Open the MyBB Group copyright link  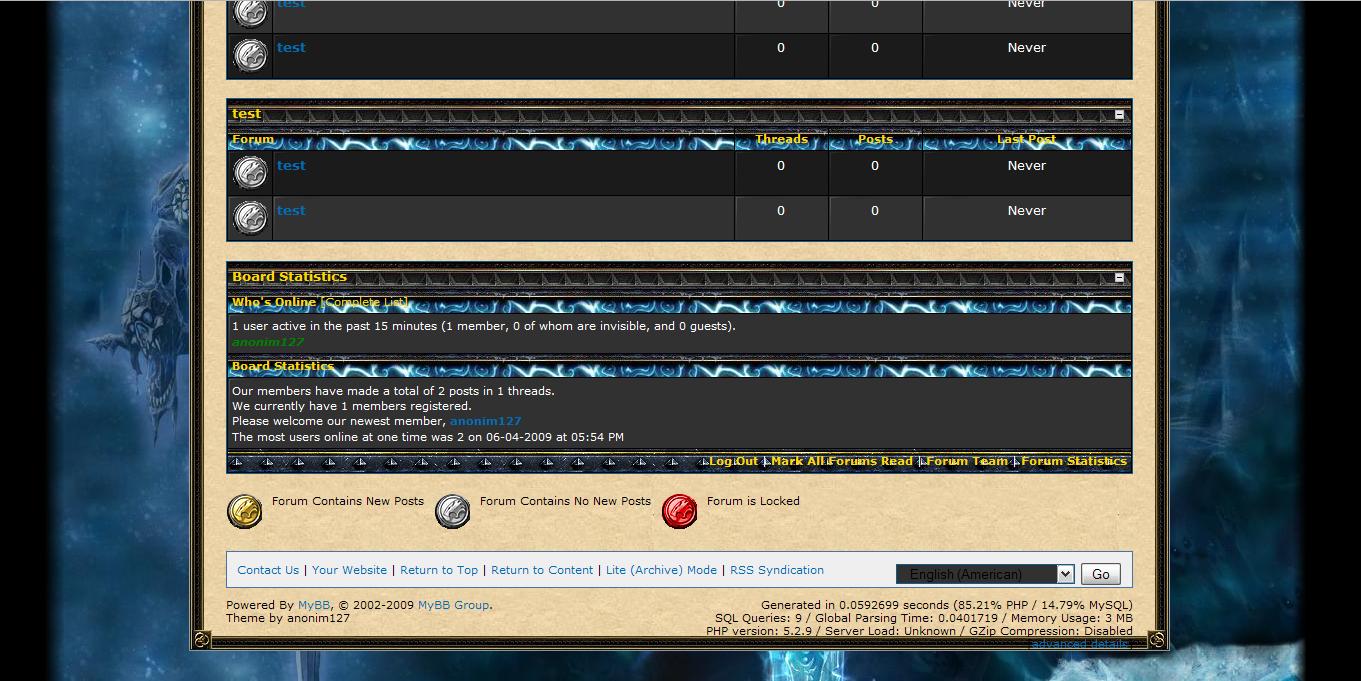pyautogui.click(x=453, y=605)
